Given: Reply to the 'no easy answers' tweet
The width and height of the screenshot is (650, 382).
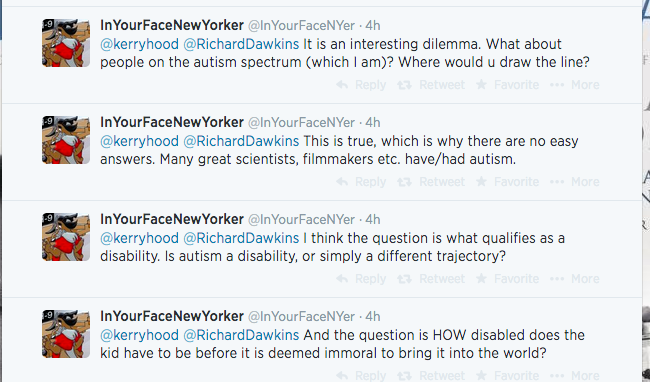Looking at the screenshot, I should click(361, 182).
